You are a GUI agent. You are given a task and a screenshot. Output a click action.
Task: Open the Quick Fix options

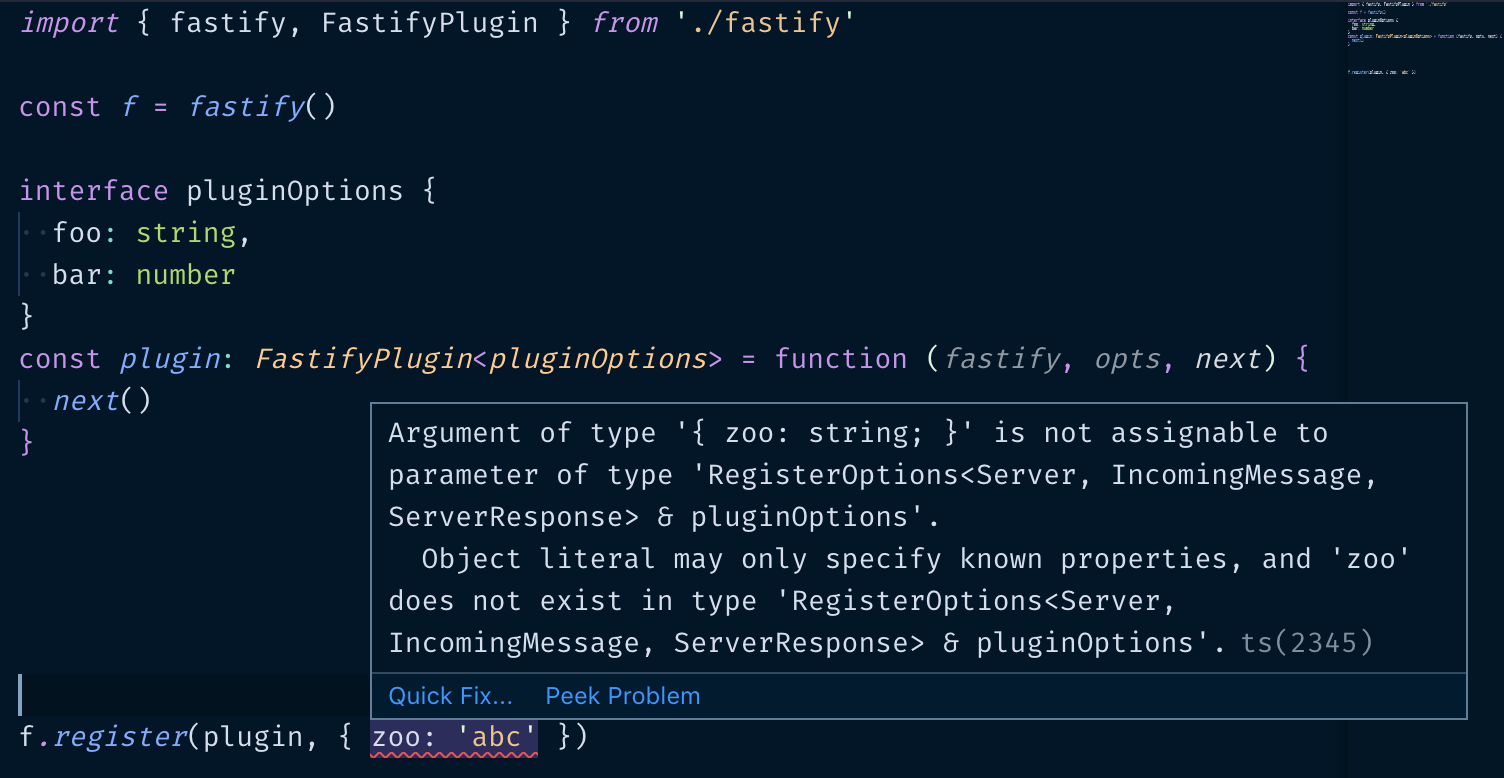click(x=450, y=695)
